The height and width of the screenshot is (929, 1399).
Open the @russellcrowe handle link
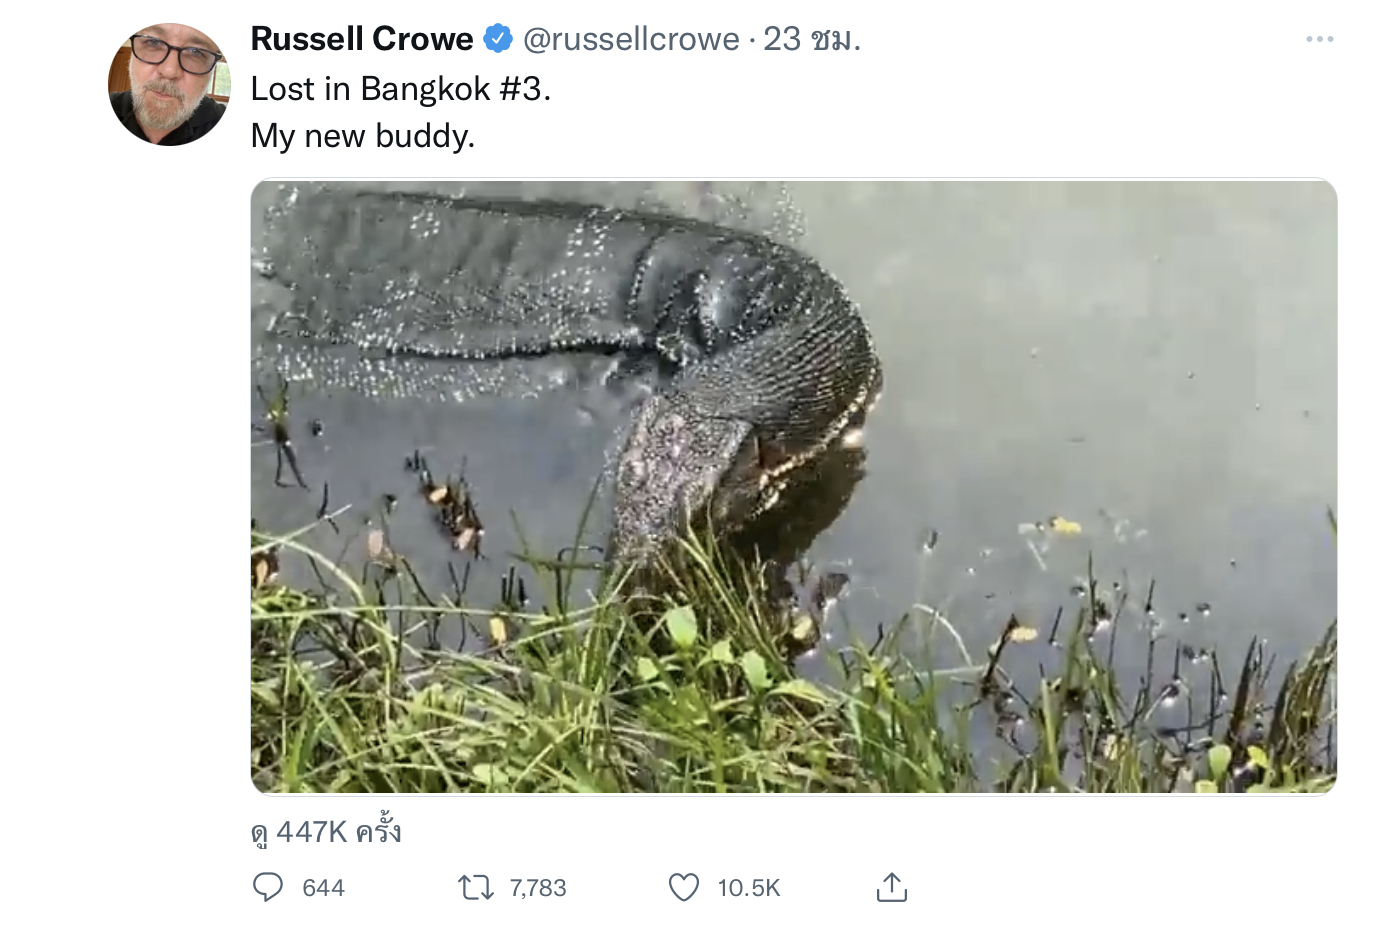point(631,39)
